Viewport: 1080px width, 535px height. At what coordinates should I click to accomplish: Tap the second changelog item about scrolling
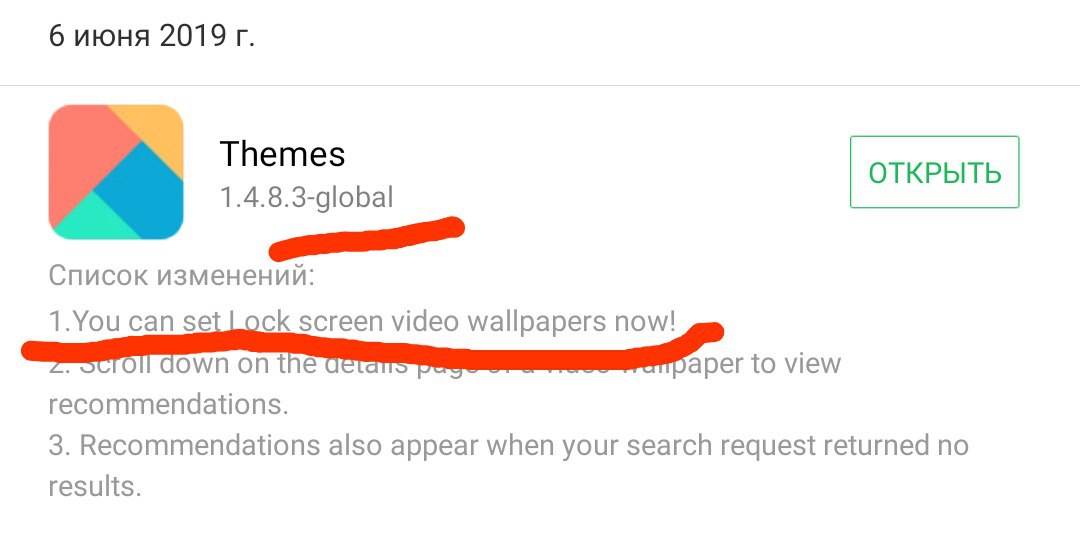(x=444, y=363)
